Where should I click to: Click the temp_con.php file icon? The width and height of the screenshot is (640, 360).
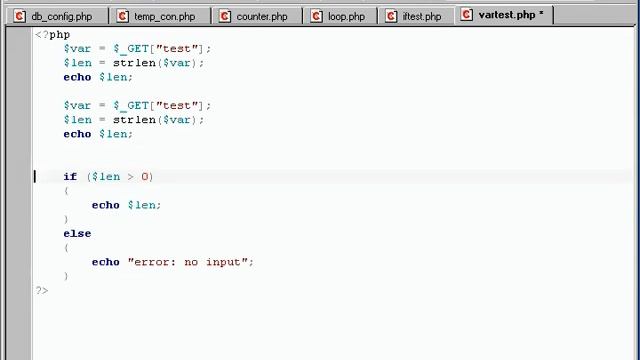122,16
